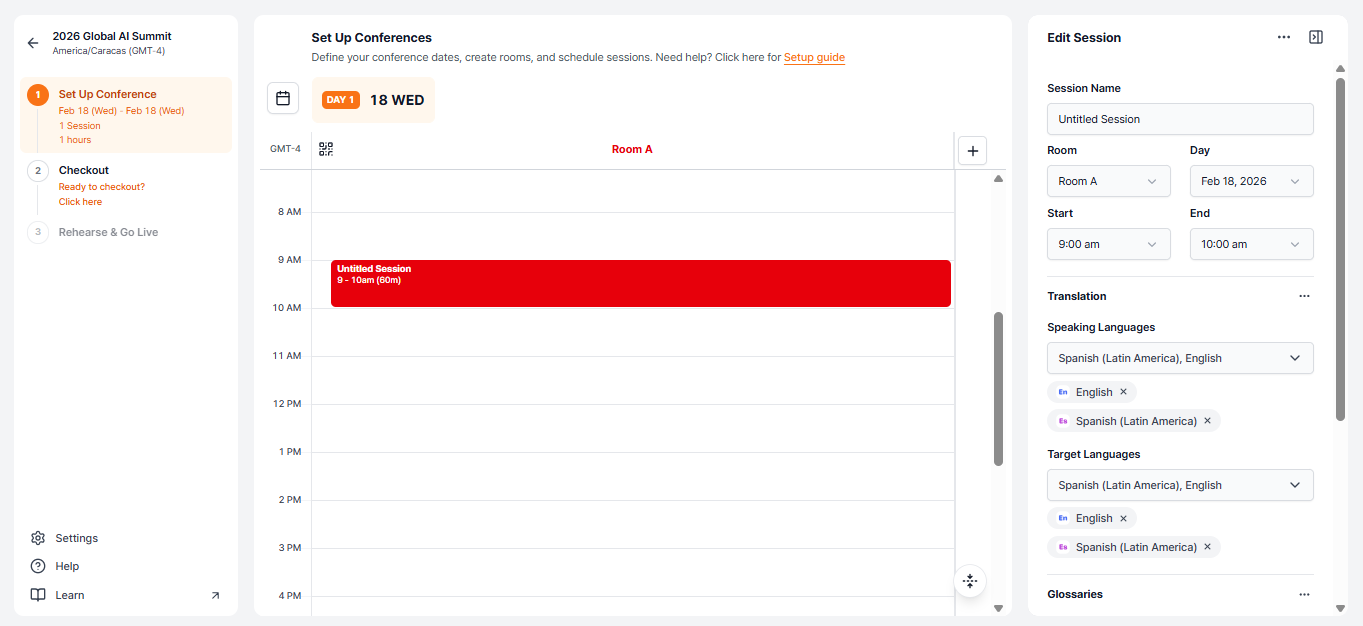Collapse the Edit Session side panel
The width and height of the screenshot is (1363, 626).
1316,37
